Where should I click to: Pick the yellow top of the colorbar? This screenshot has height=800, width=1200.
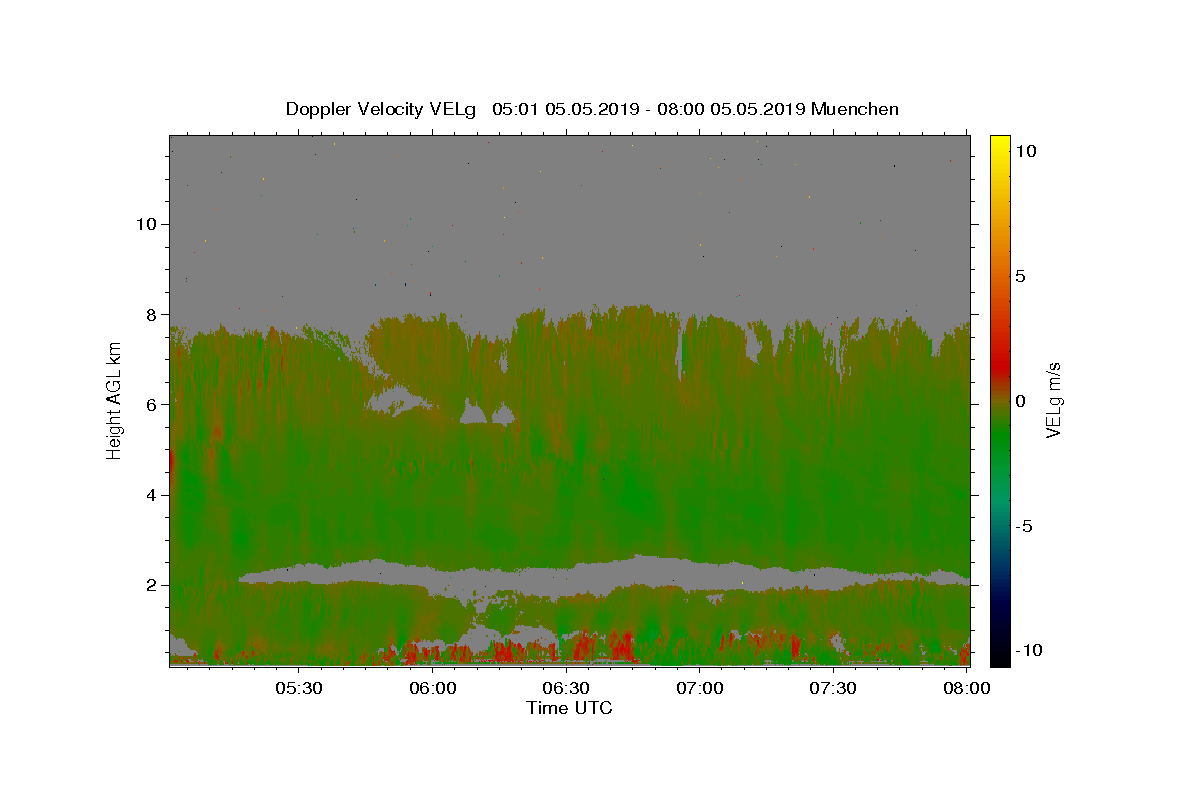[x=999, y=142]
